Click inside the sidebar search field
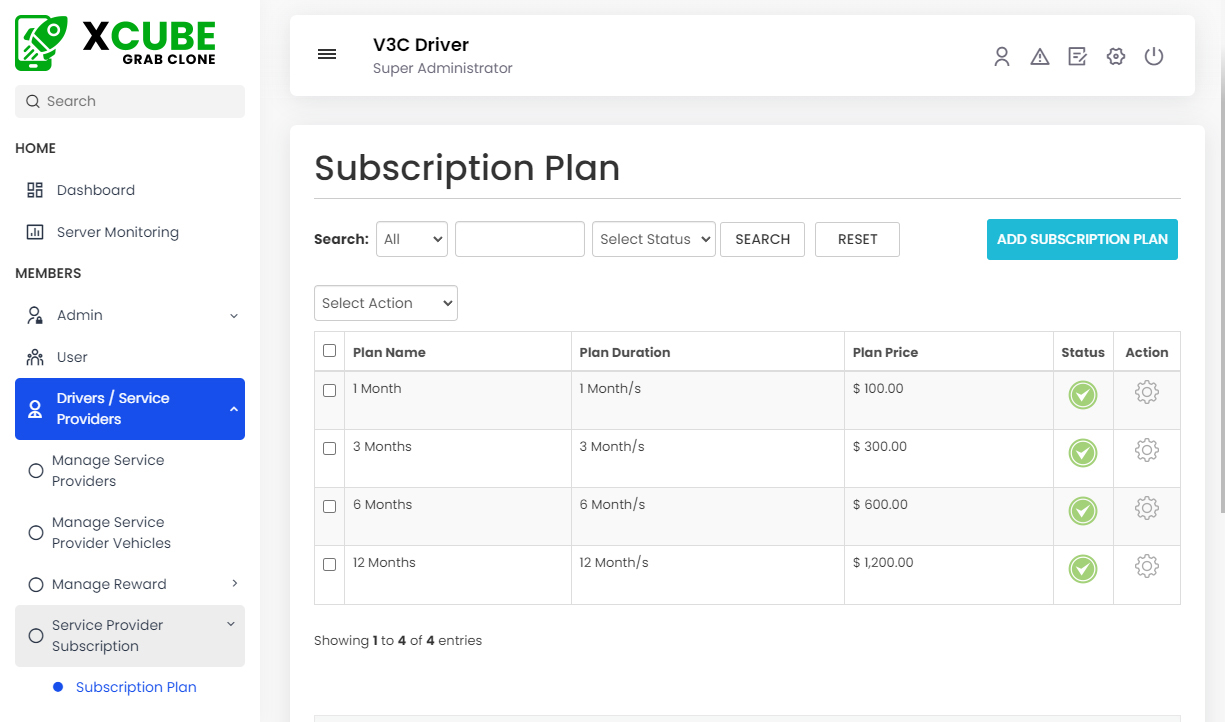Viewport: 1225px width, 722px height. pos(129,101)
